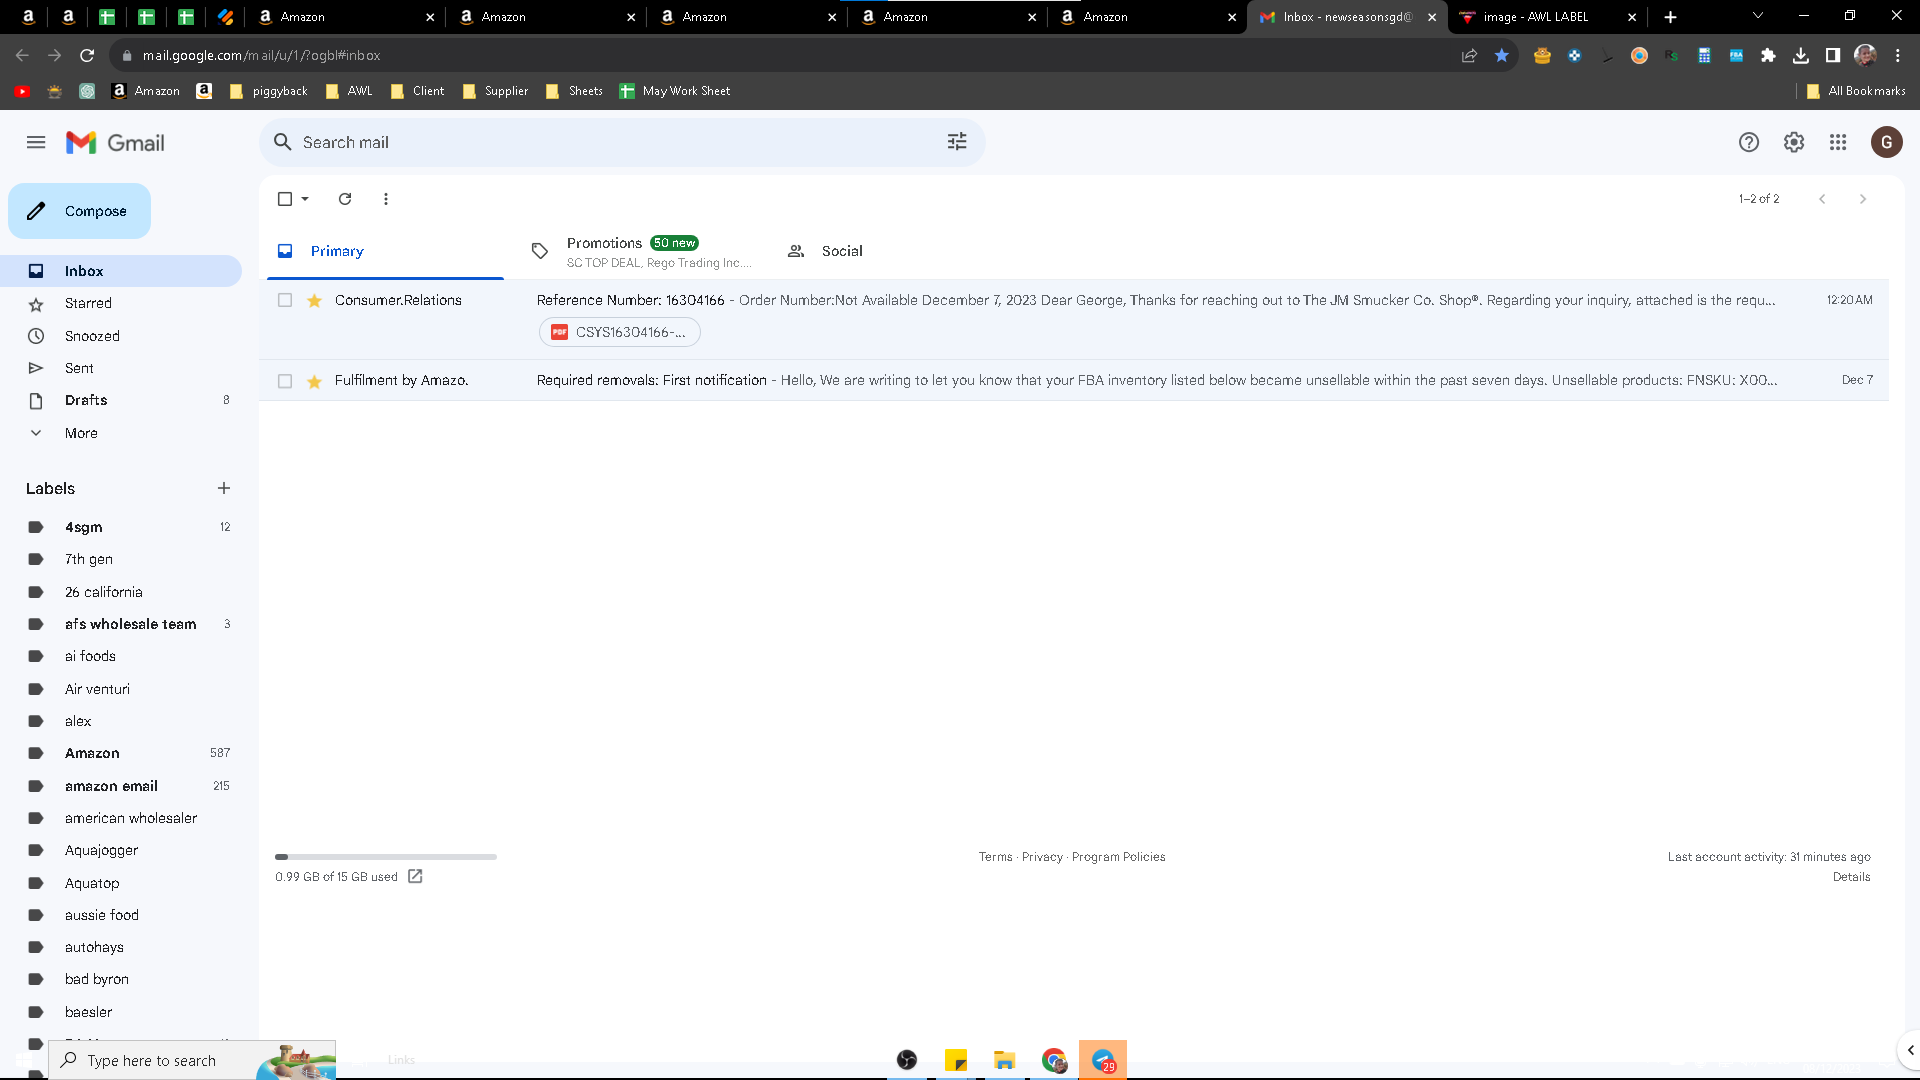The image size is (1920, 1080).
Task: Open Chrome extensions puzzle icon
Action: tap(1768, 55)
